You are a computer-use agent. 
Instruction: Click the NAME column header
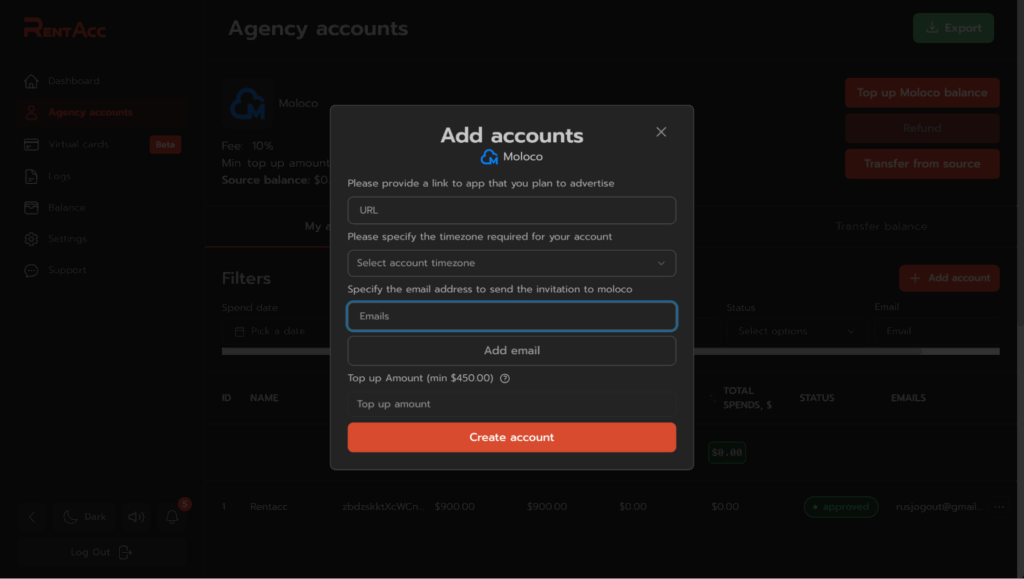pyautogui.click(x=264, y=398)
